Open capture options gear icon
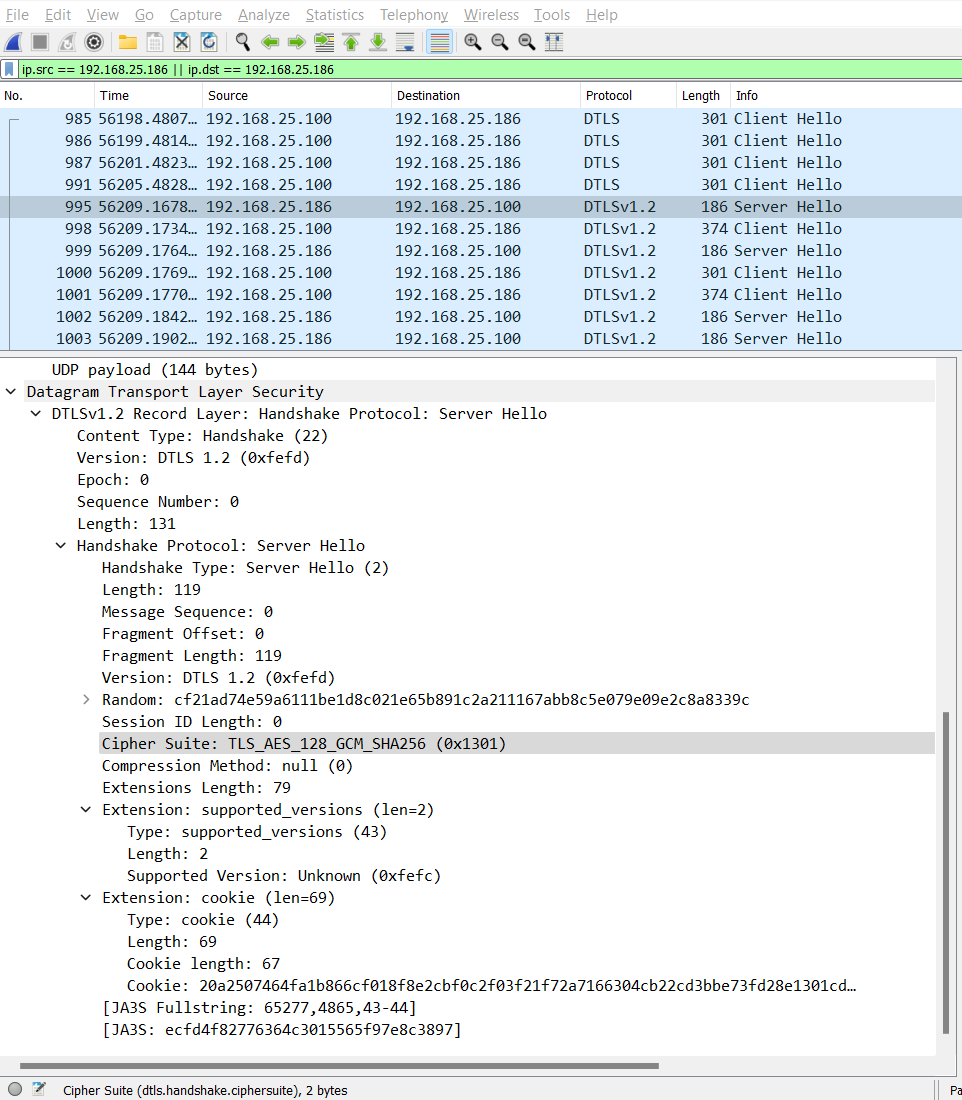This screenshot has height=1100, width=962. 93,42
